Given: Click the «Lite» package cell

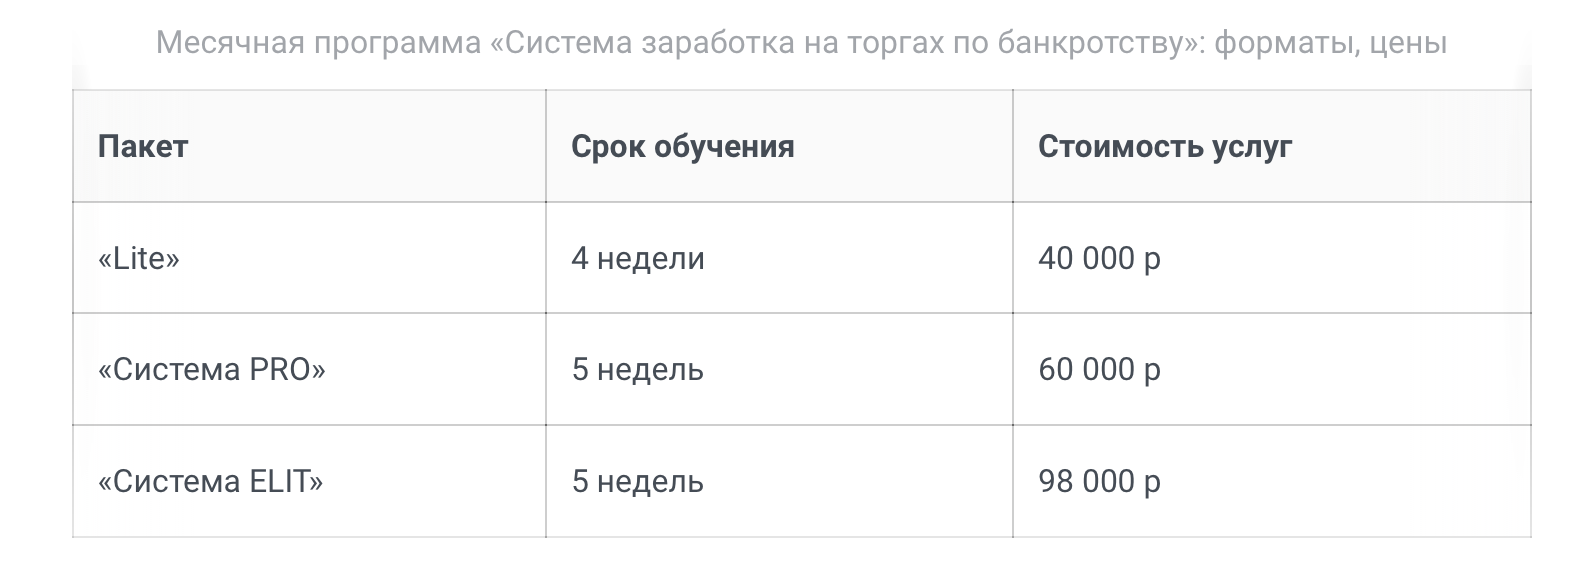Looking at the screenshot, I should [x=139, y=259].
